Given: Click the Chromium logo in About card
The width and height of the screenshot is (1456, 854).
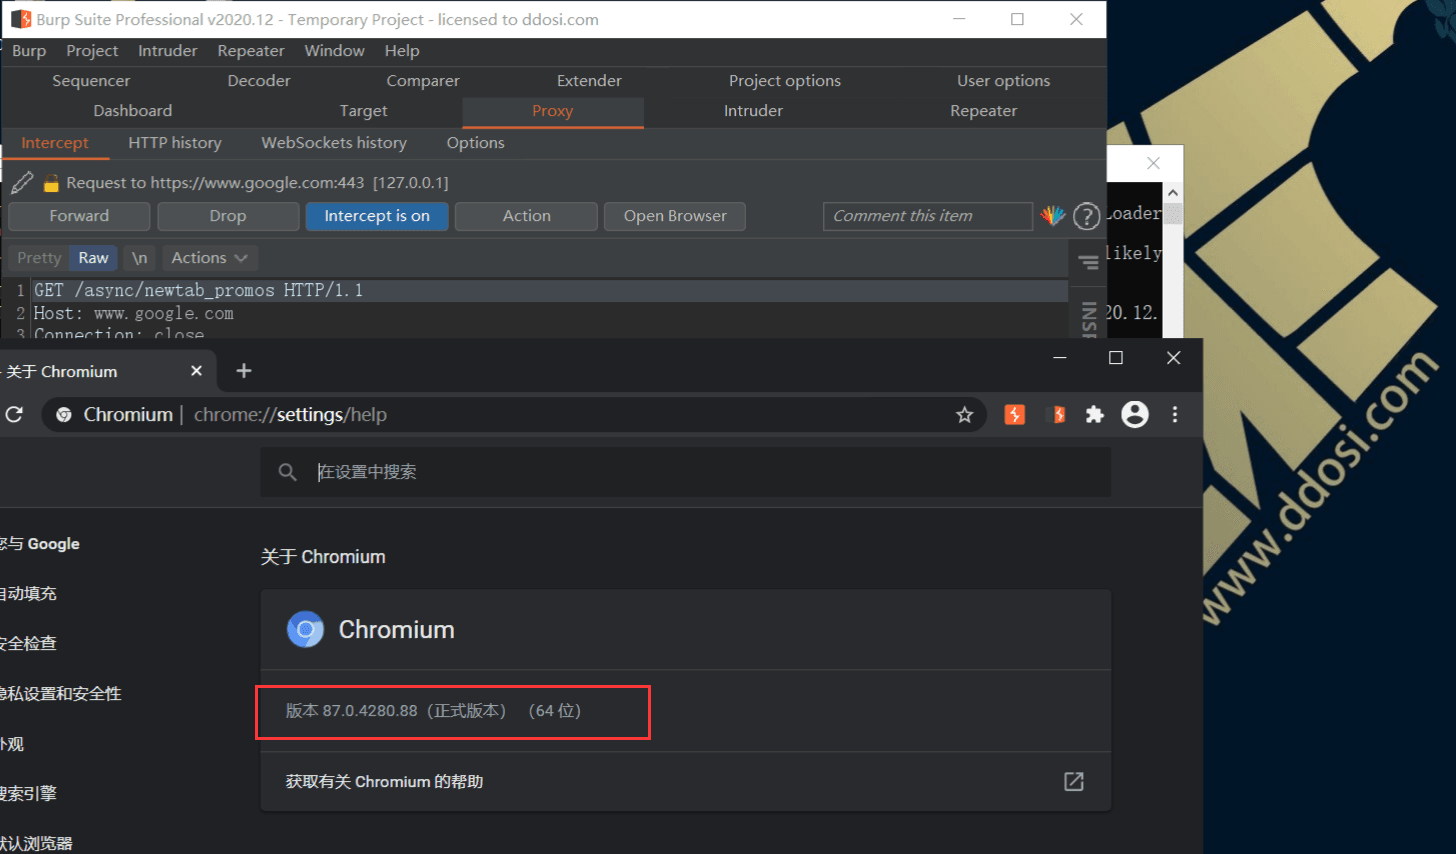Looking at the screenshot, I should click(x=305, y=629).
